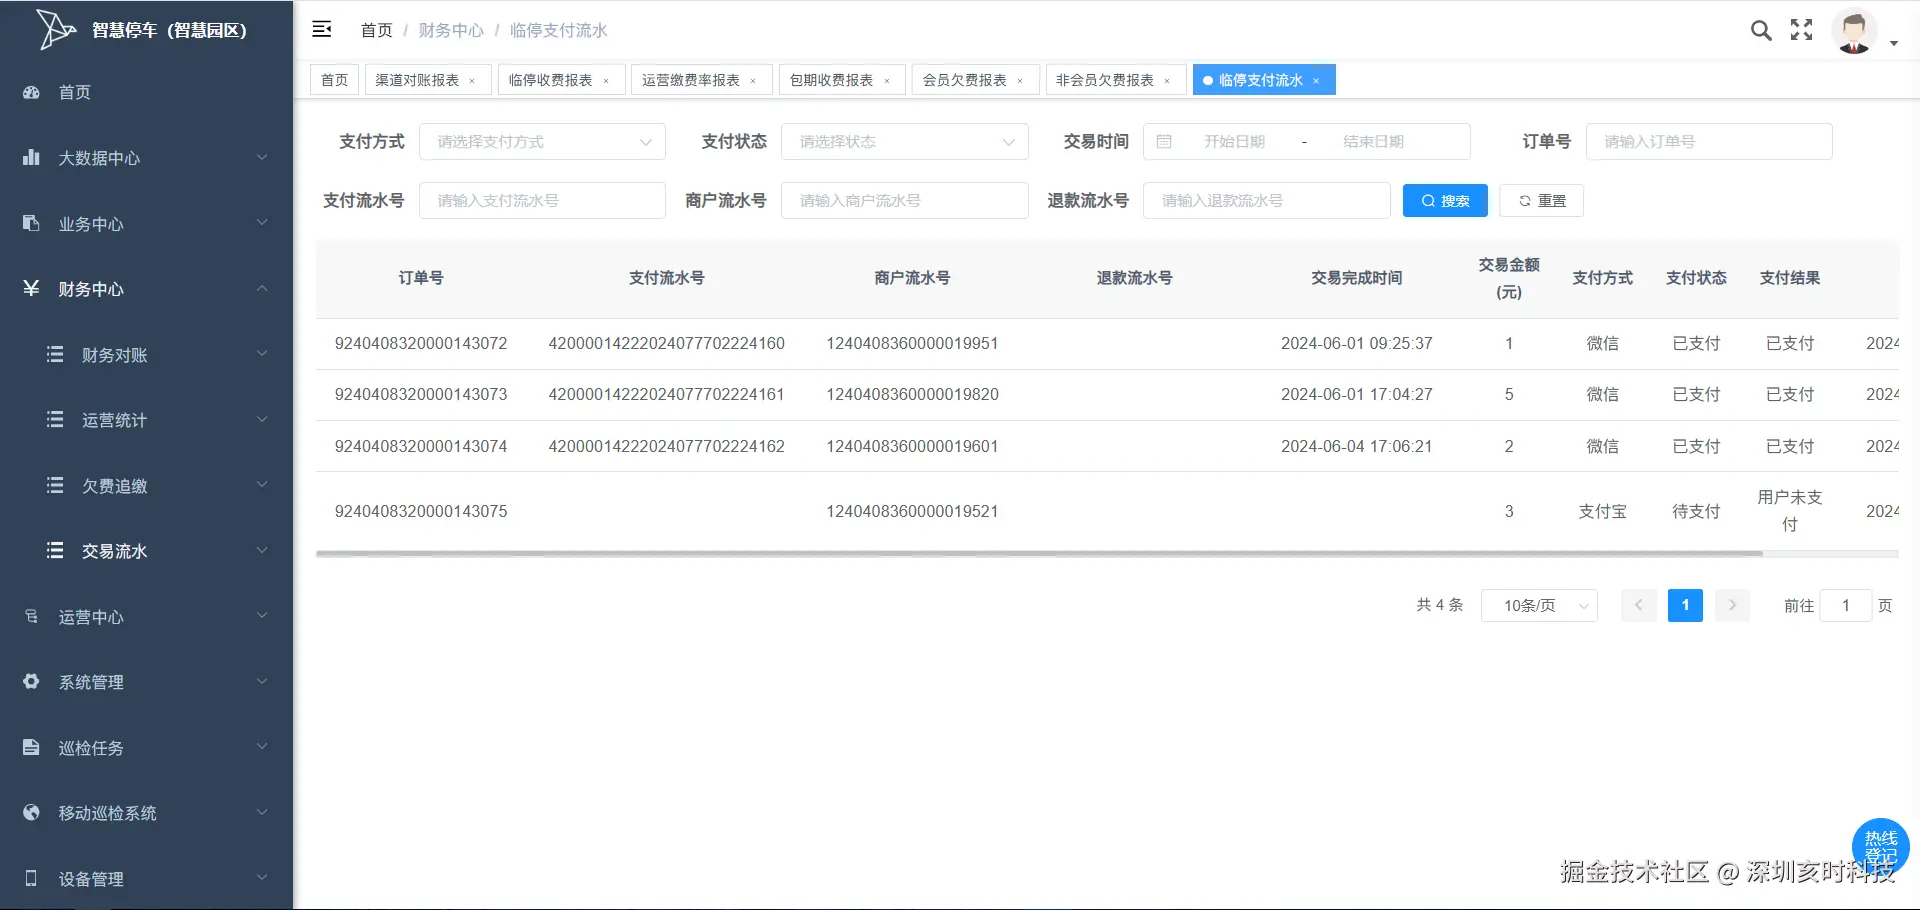The height and width of the screenshot is (910, 1920).
Task: Click the 财务中心 yen icon
Action: pos(31,288)
